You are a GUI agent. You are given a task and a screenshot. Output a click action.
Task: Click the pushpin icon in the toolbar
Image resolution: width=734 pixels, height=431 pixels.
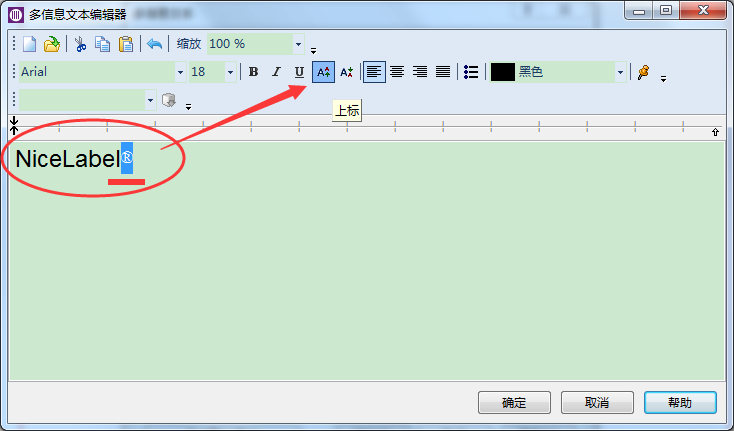click(x=644, y=72)
